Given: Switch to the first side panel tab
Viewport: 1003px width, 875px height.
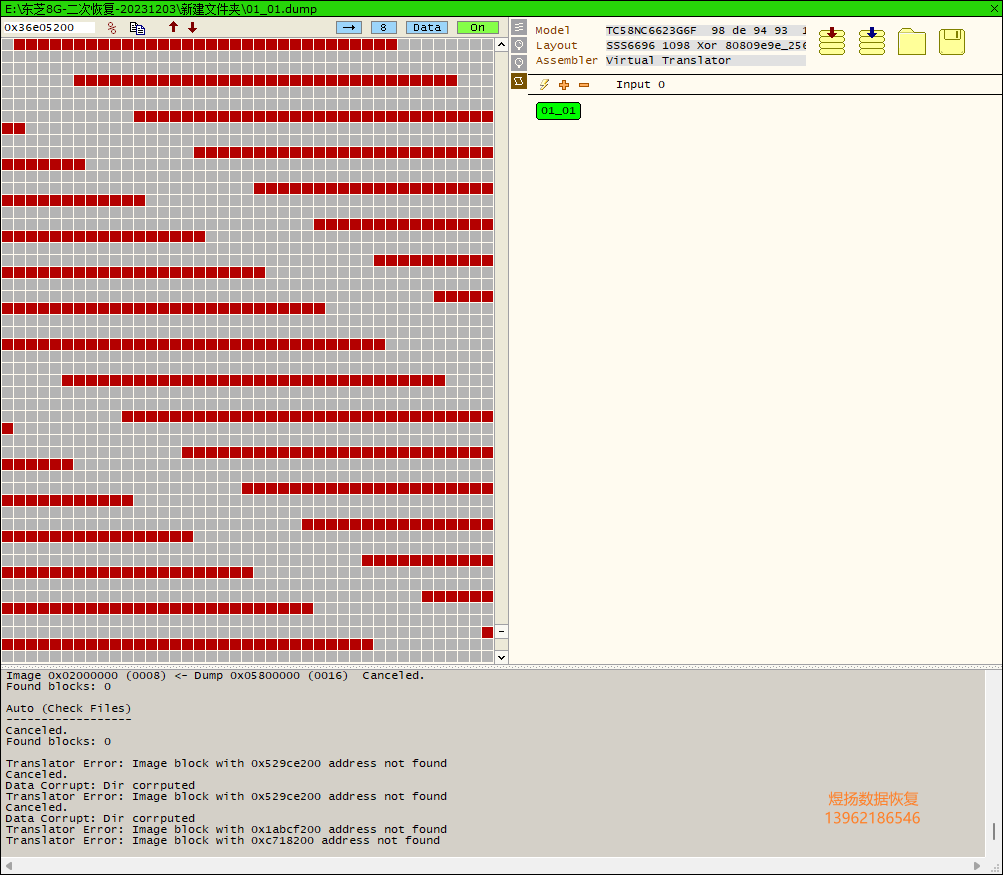Looking at the screenshot, I should tap(519, 27).
